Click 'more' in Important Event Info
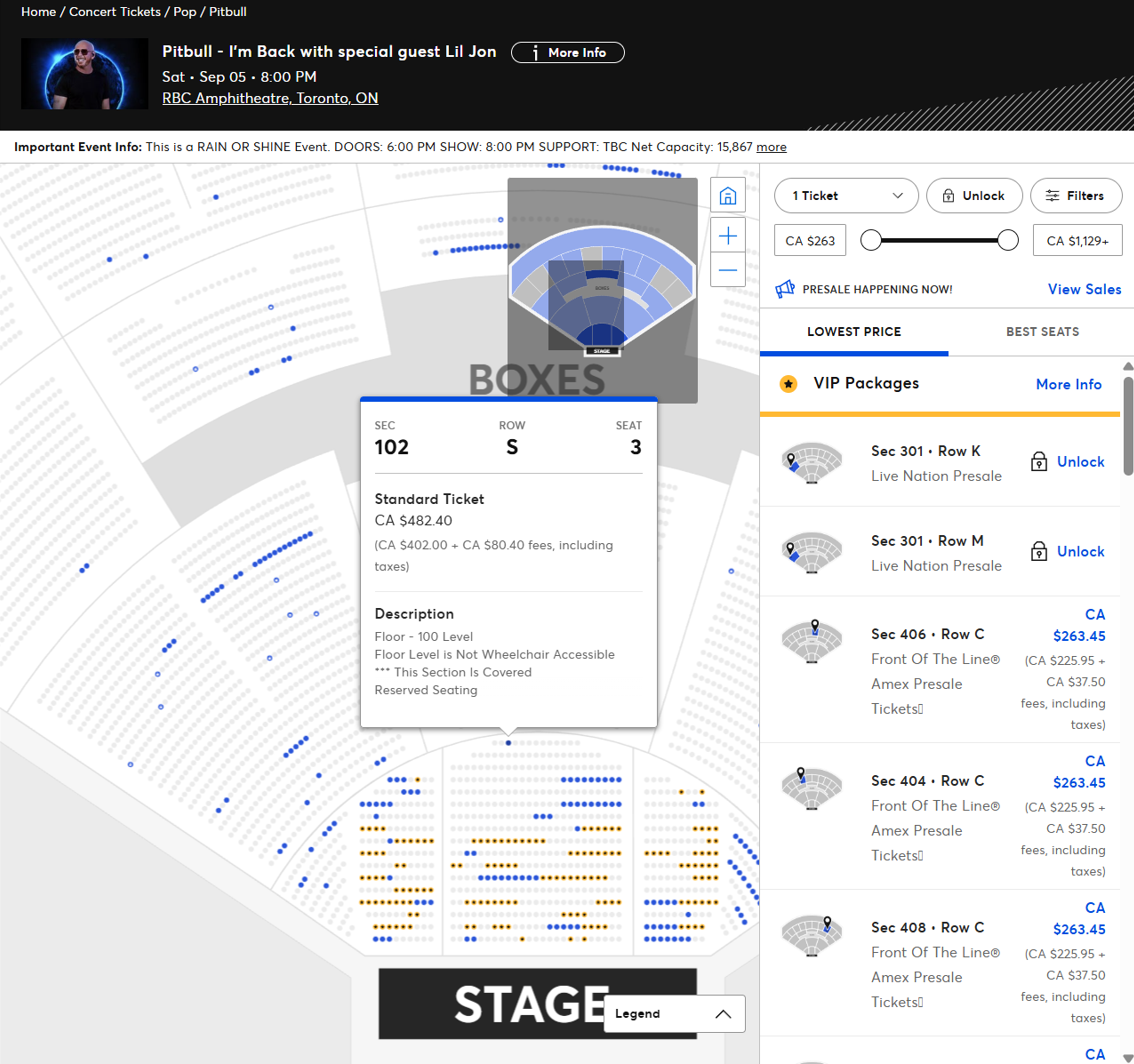Image resolution: width=1134 pixels, height=1064 pixels. point(771,147)
